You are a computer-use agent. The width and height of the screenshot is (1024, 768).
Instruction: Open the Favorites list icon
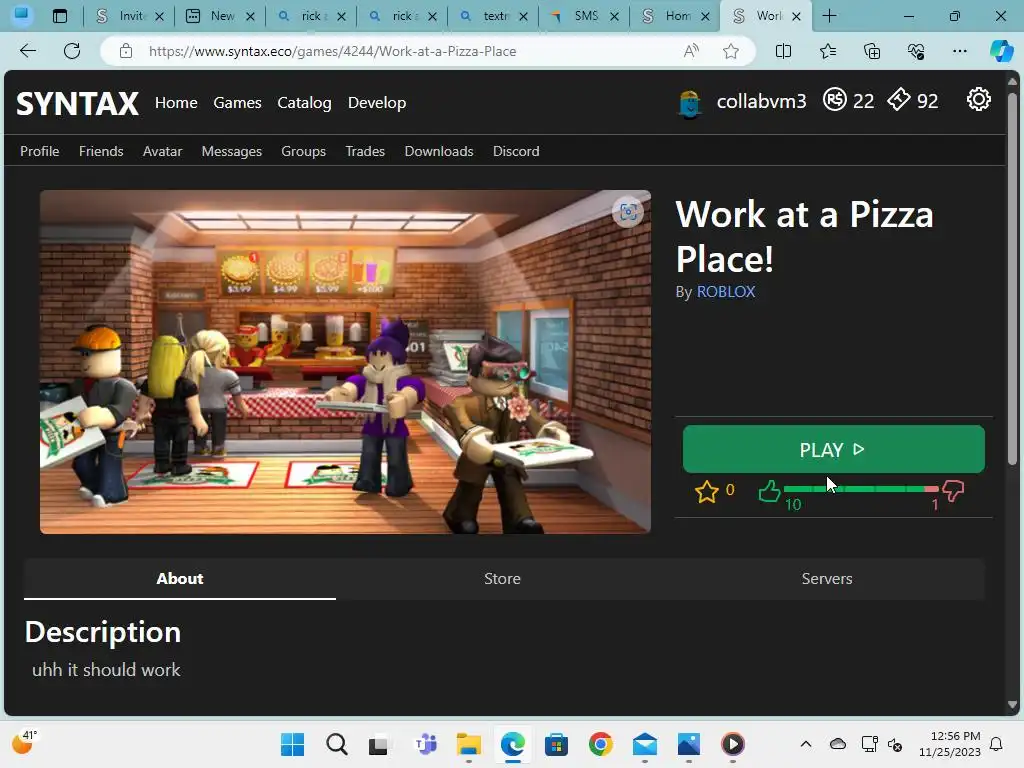coord(827,51)
